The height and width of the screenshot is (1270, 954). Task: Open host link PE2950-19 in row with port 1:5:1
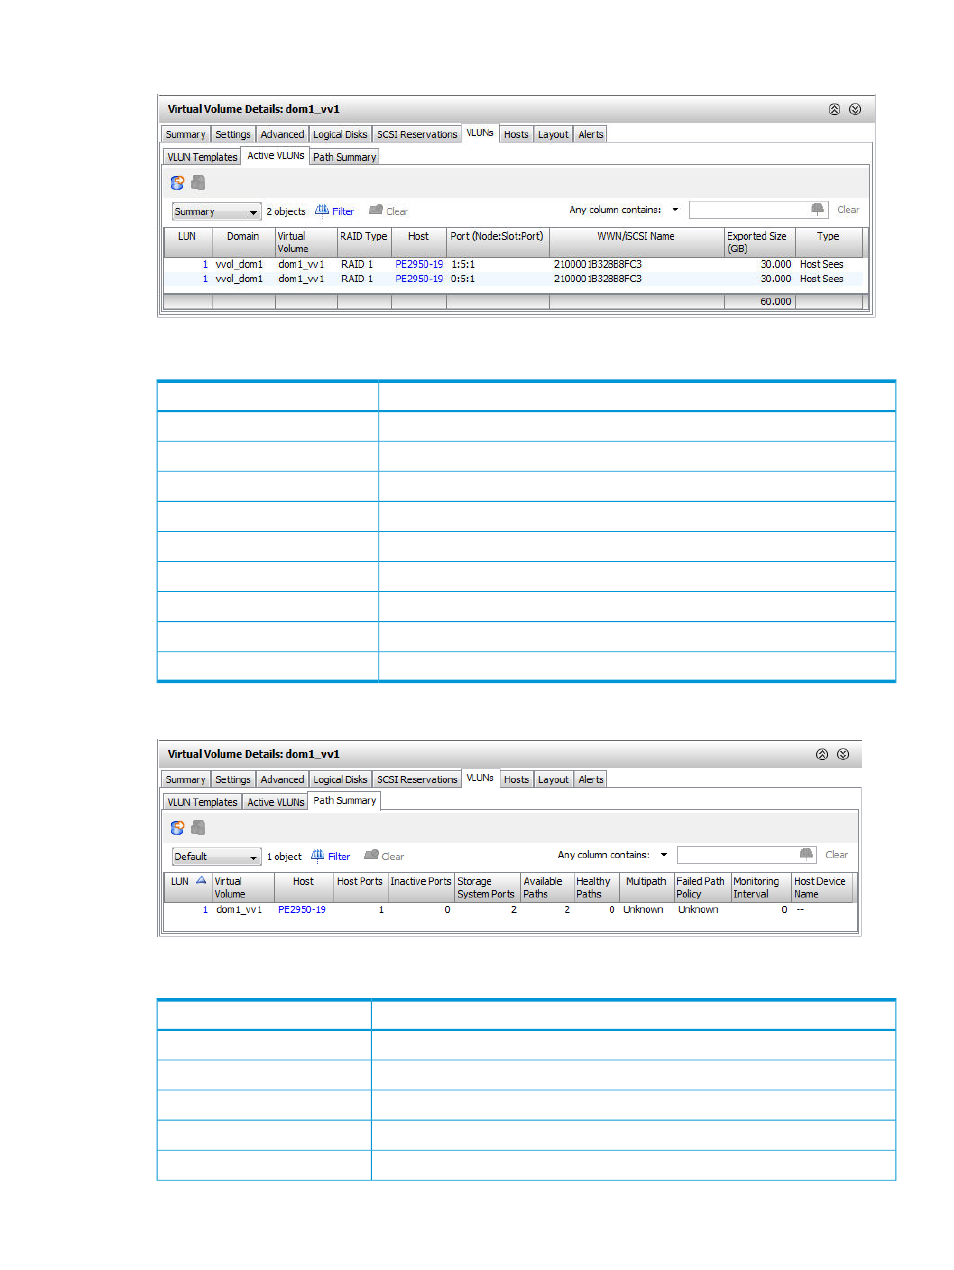419,265
